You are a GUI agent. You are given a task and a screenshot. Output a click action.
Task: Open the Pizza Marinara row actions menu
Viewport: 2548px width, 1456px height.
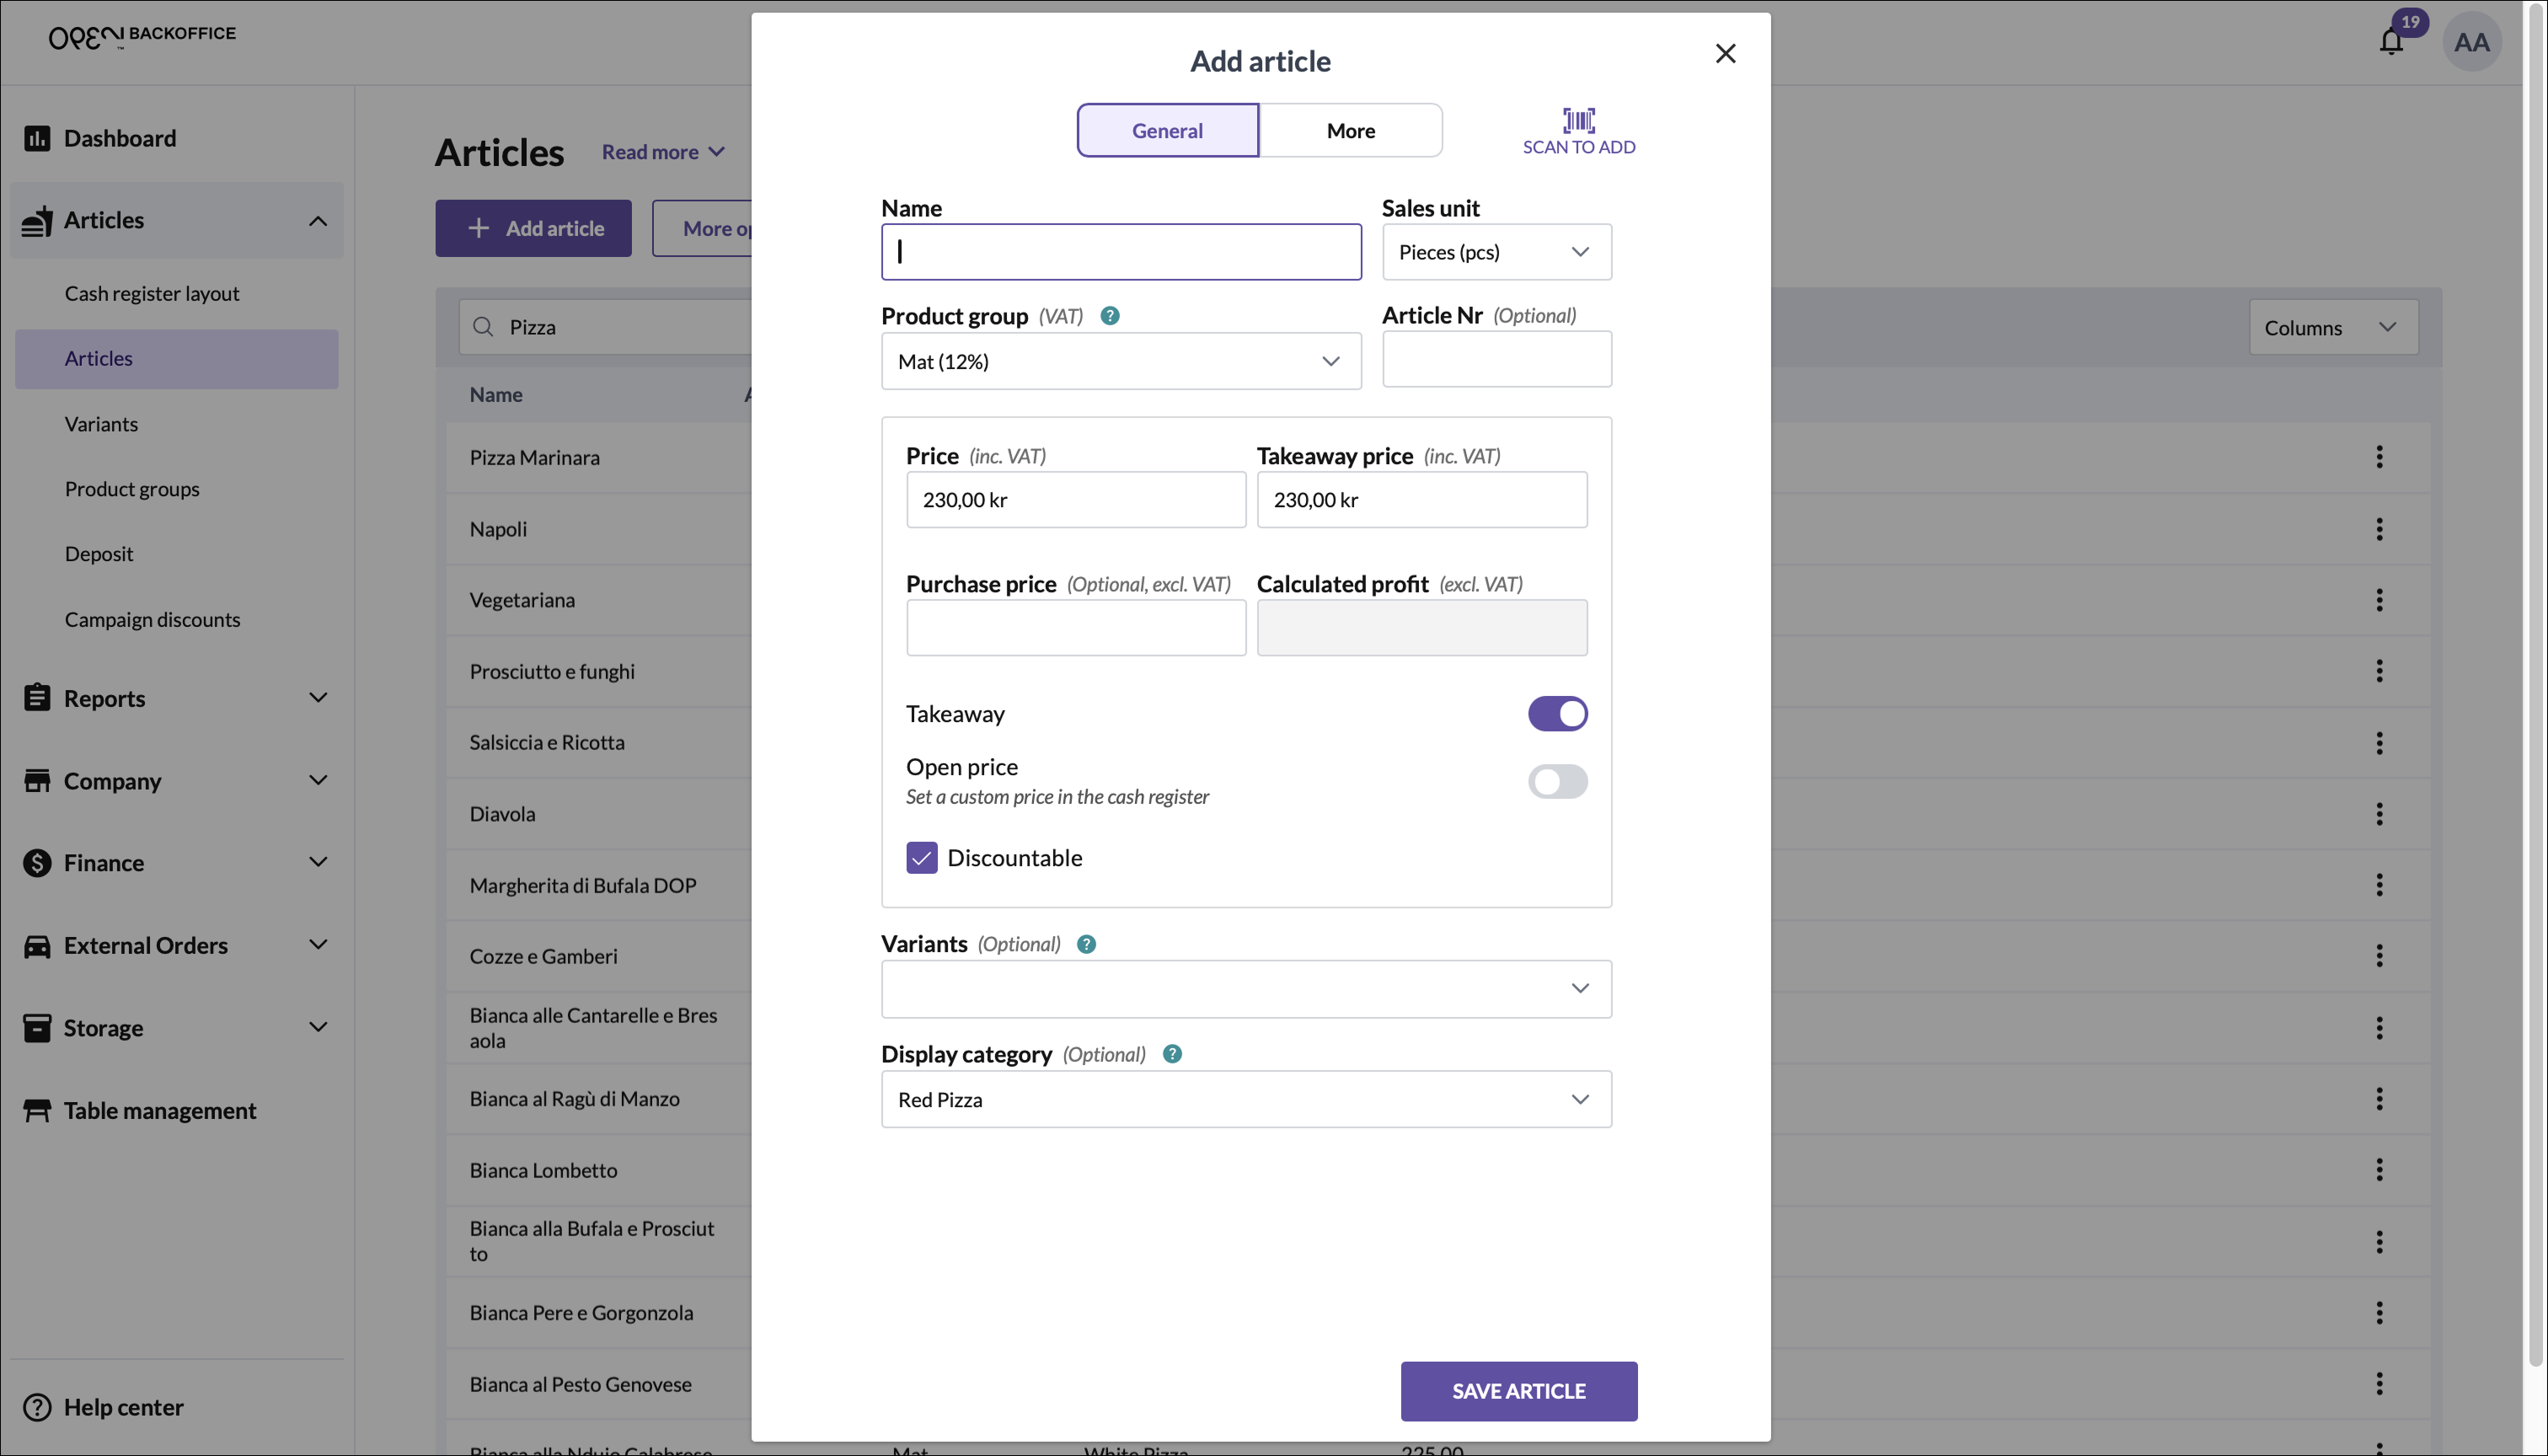pyautogui.click(x=2379, y=457)
